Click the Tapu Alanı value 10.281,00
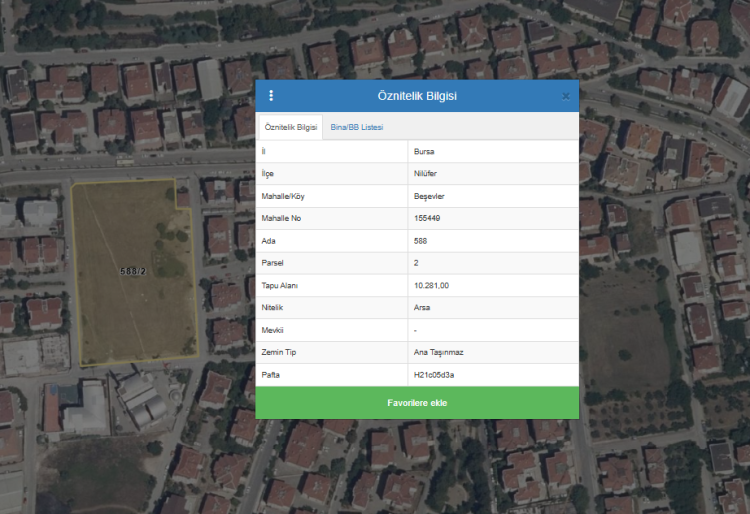 click(431, 286)
